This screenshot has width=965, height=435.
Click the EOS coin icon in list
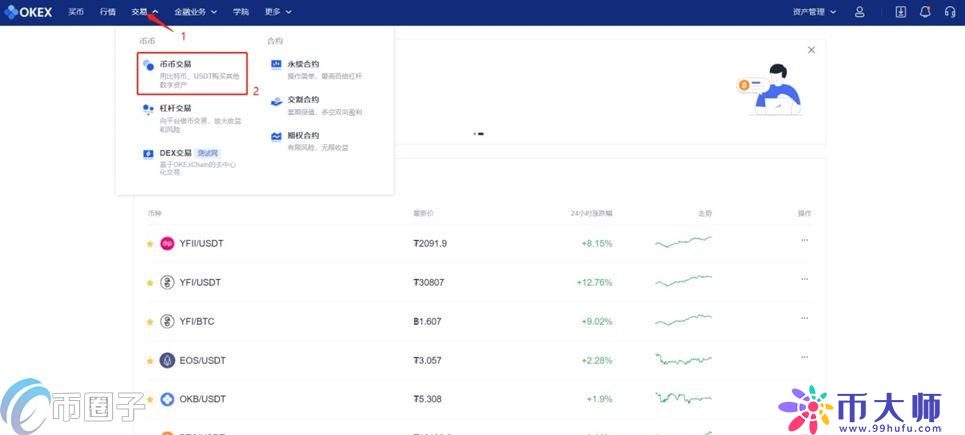click(x=167, y=360)
